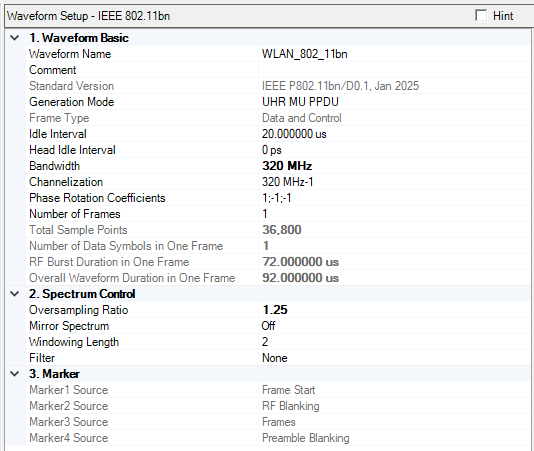Click the empty Comment value field

click(394, 70)
